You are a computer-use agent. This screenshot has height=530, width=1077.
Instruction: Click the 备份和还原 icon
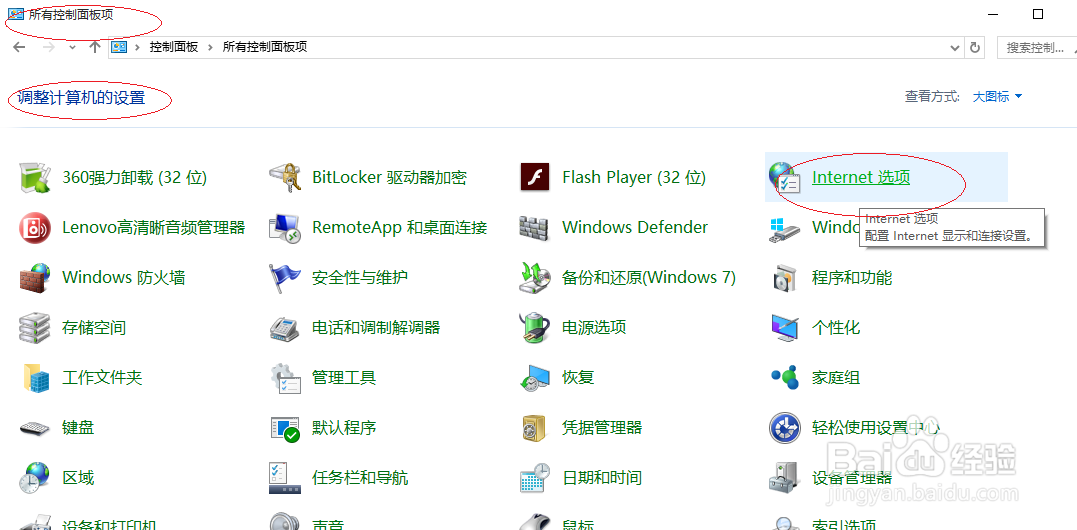pos(534,277)
